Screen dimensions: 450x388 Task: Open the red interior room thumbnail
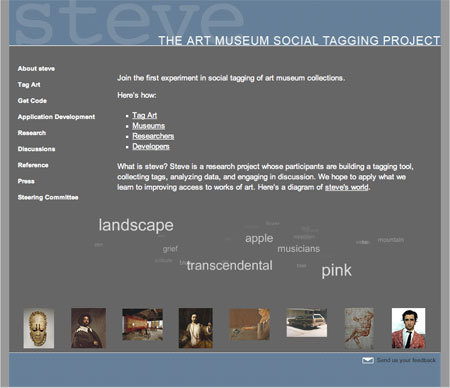coord(143,324)
